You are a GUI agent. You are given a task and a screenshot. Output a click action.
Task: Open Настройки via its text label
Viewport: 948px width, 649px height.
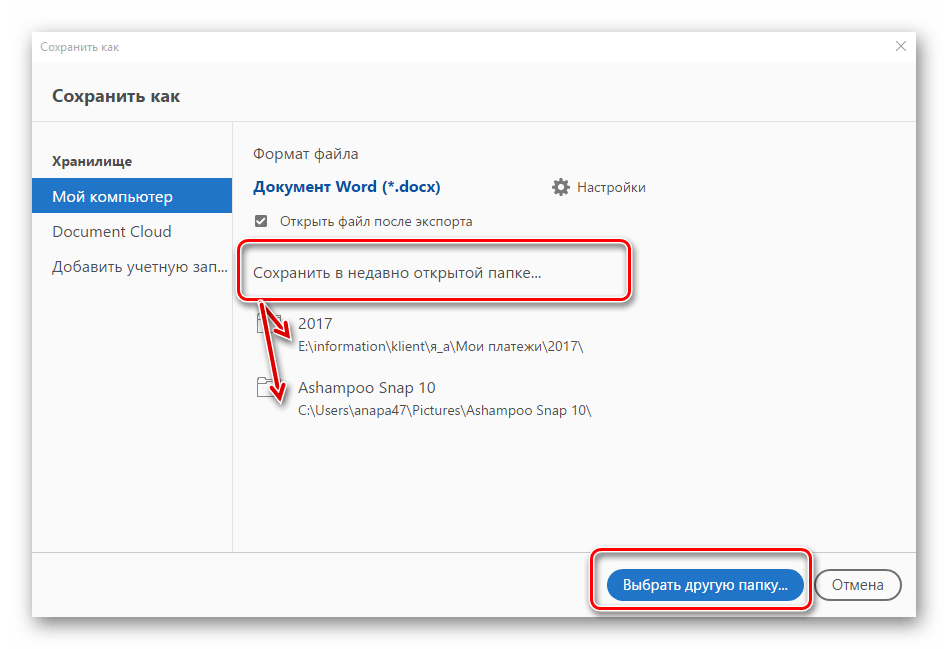tap(611, 187)
